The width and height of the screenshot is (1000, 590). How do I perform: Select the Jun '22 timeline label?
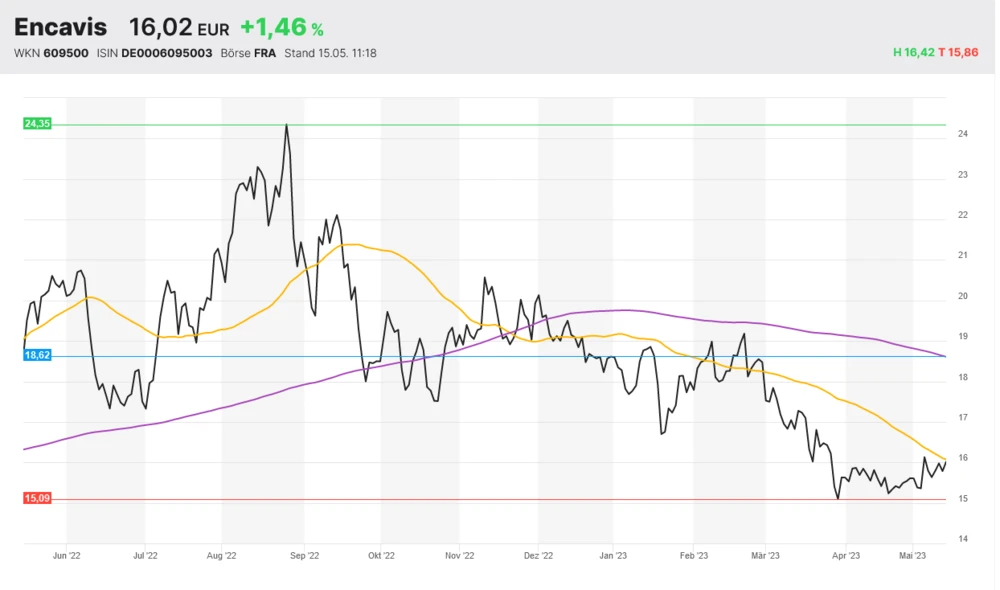tap(66, 554)
